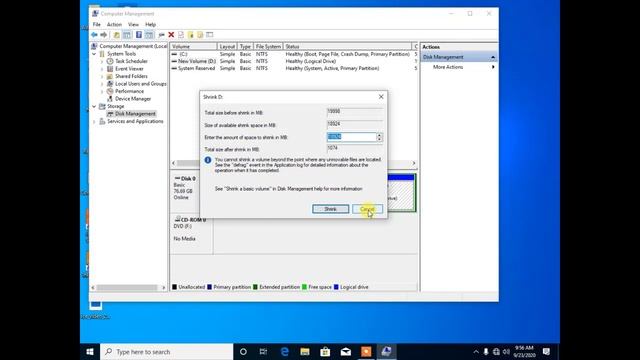
Task: Open File Explorer from the taskbar
Action: (305, 351)
